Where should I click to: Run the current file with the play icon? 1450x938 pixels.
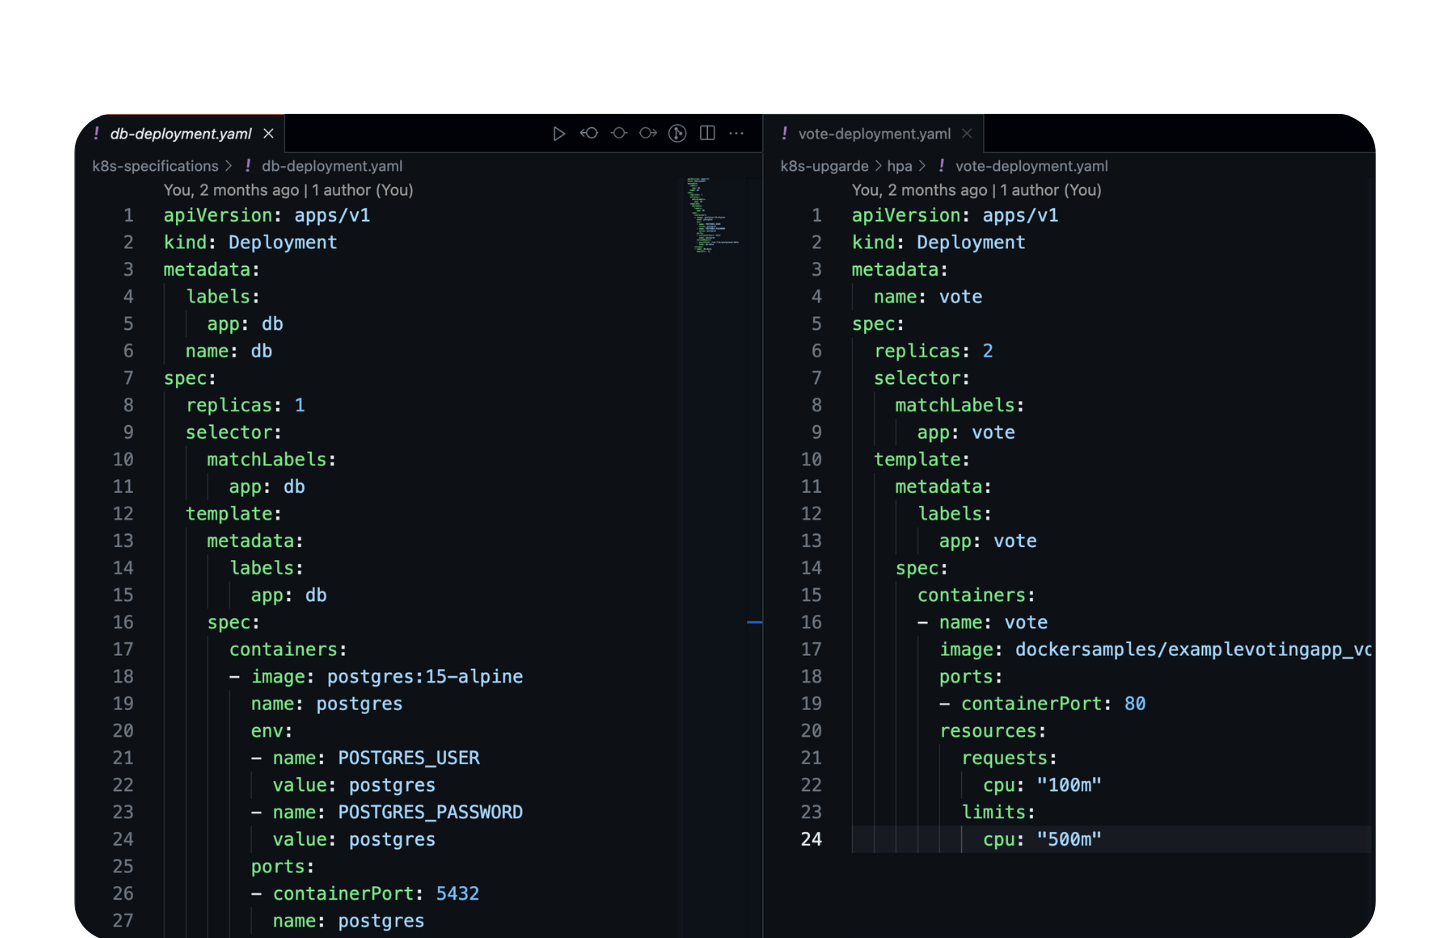[x=559, y=132]
